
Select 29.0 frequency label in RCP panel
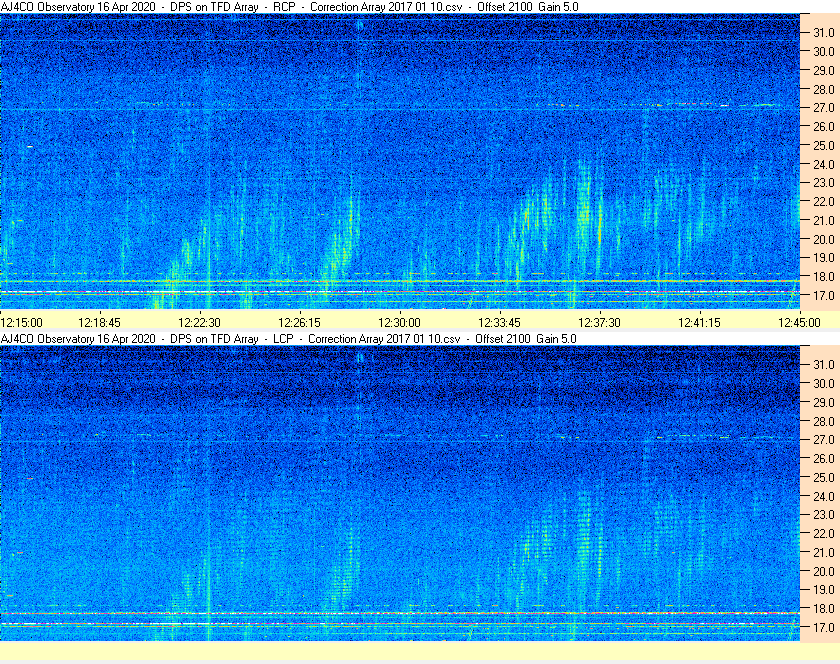pyautogui.click(x=823, y=70)
